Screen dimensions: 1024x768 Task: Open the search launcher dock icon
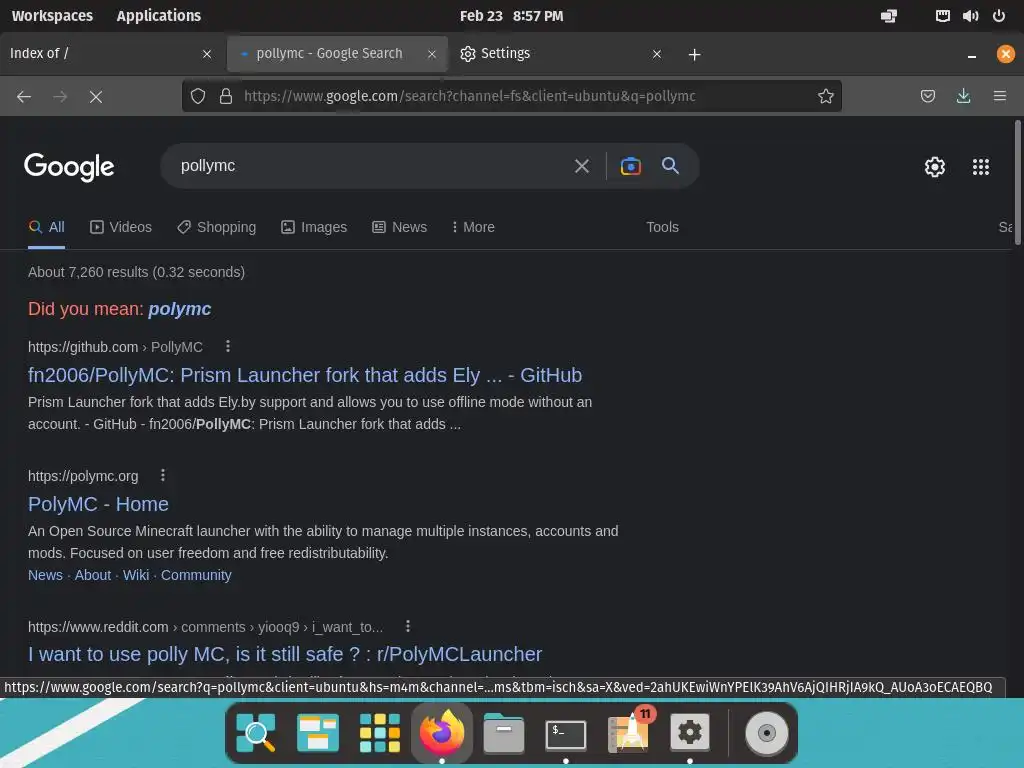click(256, 733)
